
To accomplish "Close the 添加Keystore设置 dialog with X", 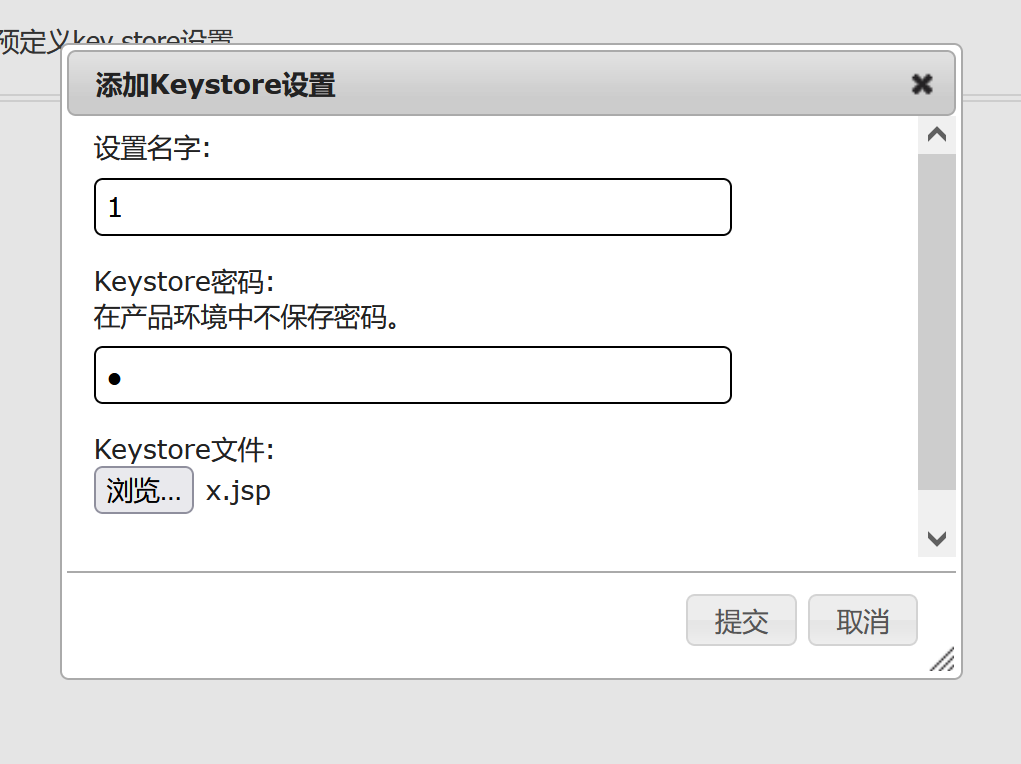I will pos(922,84).
